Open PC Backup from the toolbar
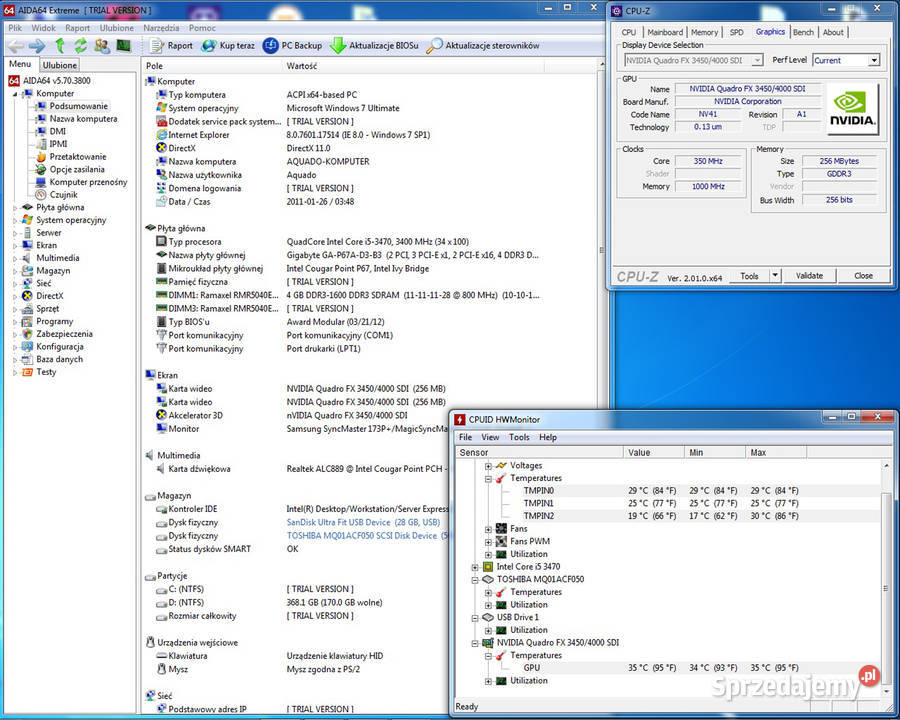The height and width of the screenshot is (720, 900). (x=293, y=45)
